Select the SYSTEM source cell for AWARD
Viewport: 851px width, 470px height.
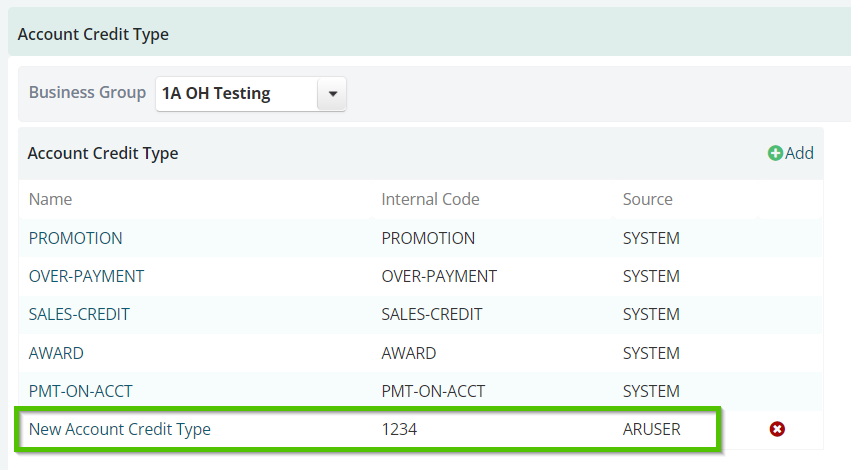pyautogui.click(x=651, y=353)
